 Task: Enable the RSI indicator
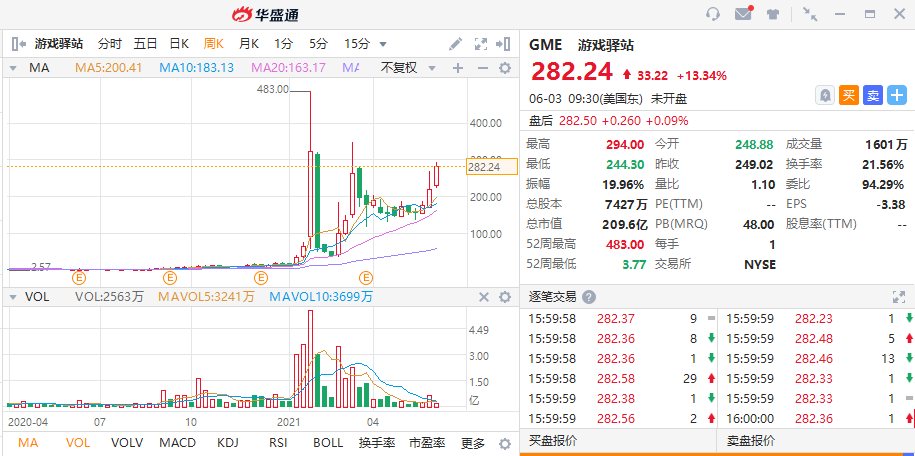[x=278, y=443]
